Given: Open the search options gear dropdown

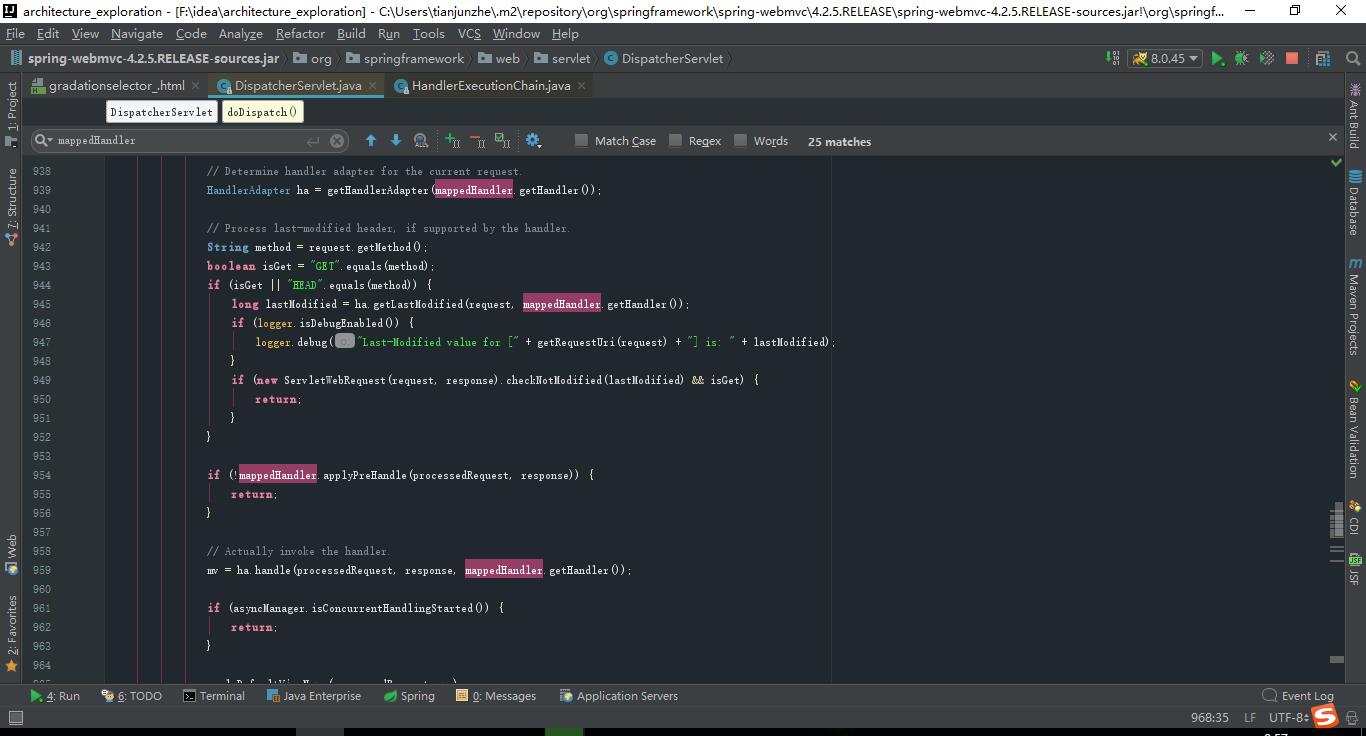Looking at the screenshot, I should point(533,140).
